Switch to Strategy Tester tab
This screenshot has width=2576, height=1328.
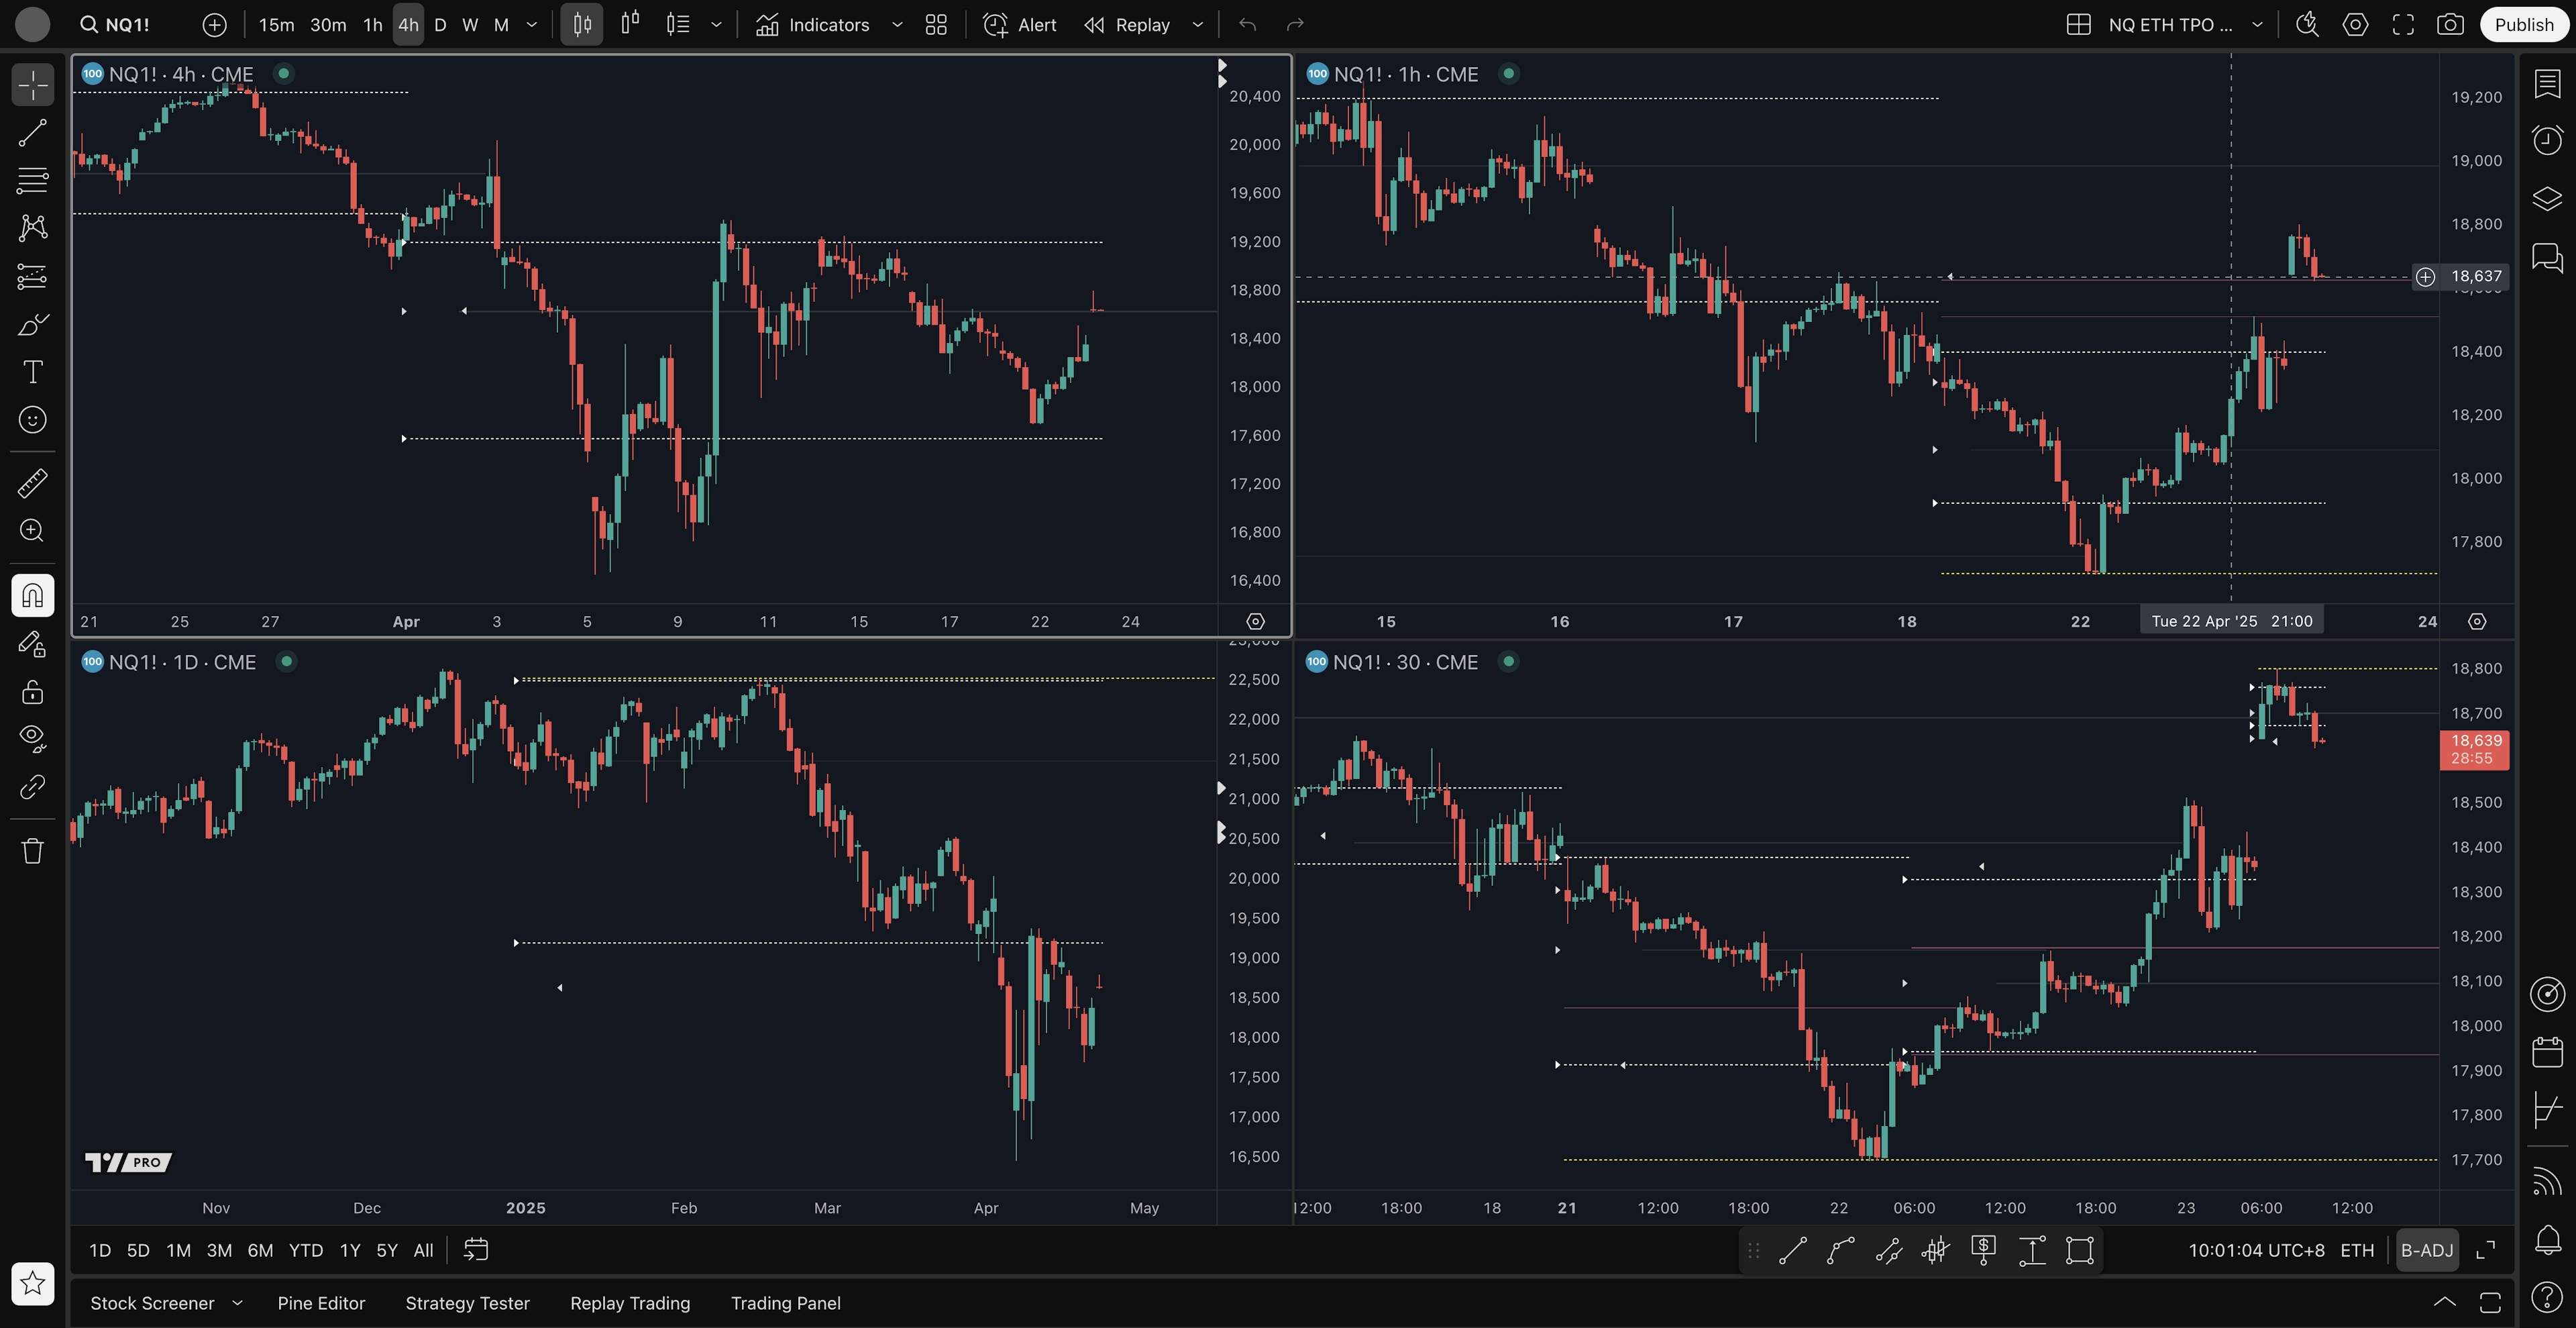click(467, 1303)
